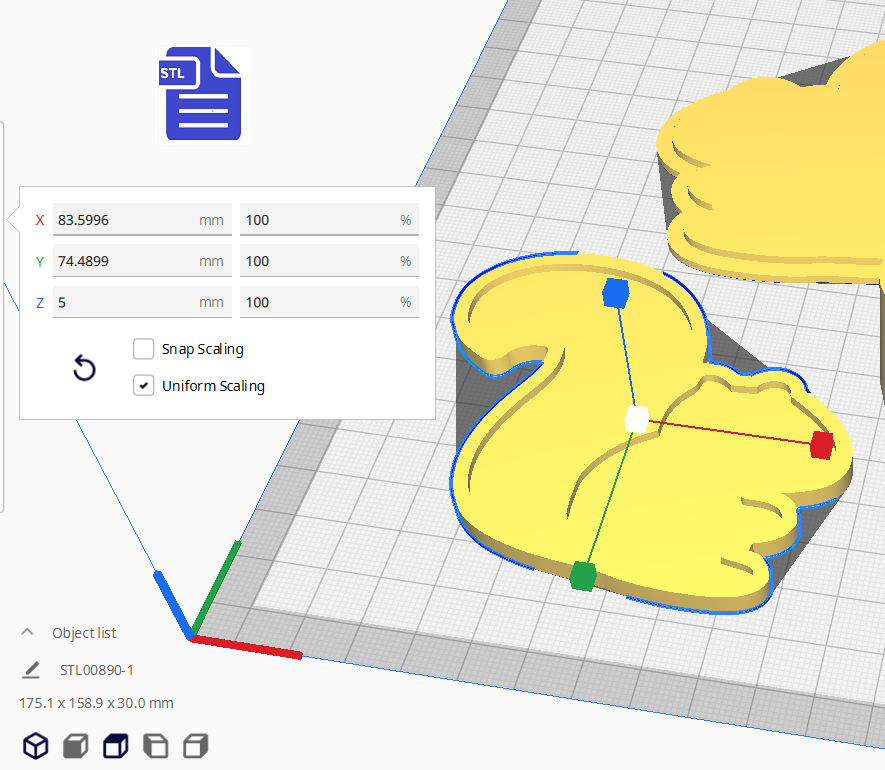Click the Z dimension field showing 5
885x770 pixels.
(140, 302)
